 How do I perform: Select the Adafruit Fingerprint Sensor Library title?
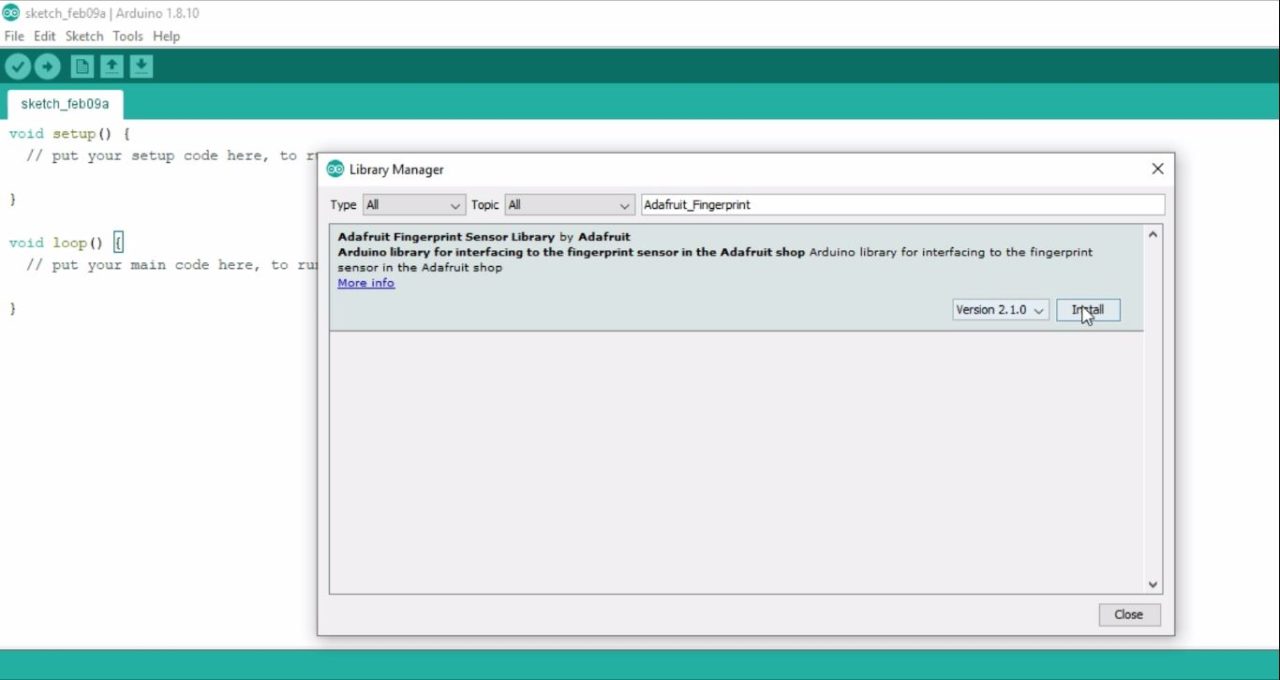pos(446,237)
